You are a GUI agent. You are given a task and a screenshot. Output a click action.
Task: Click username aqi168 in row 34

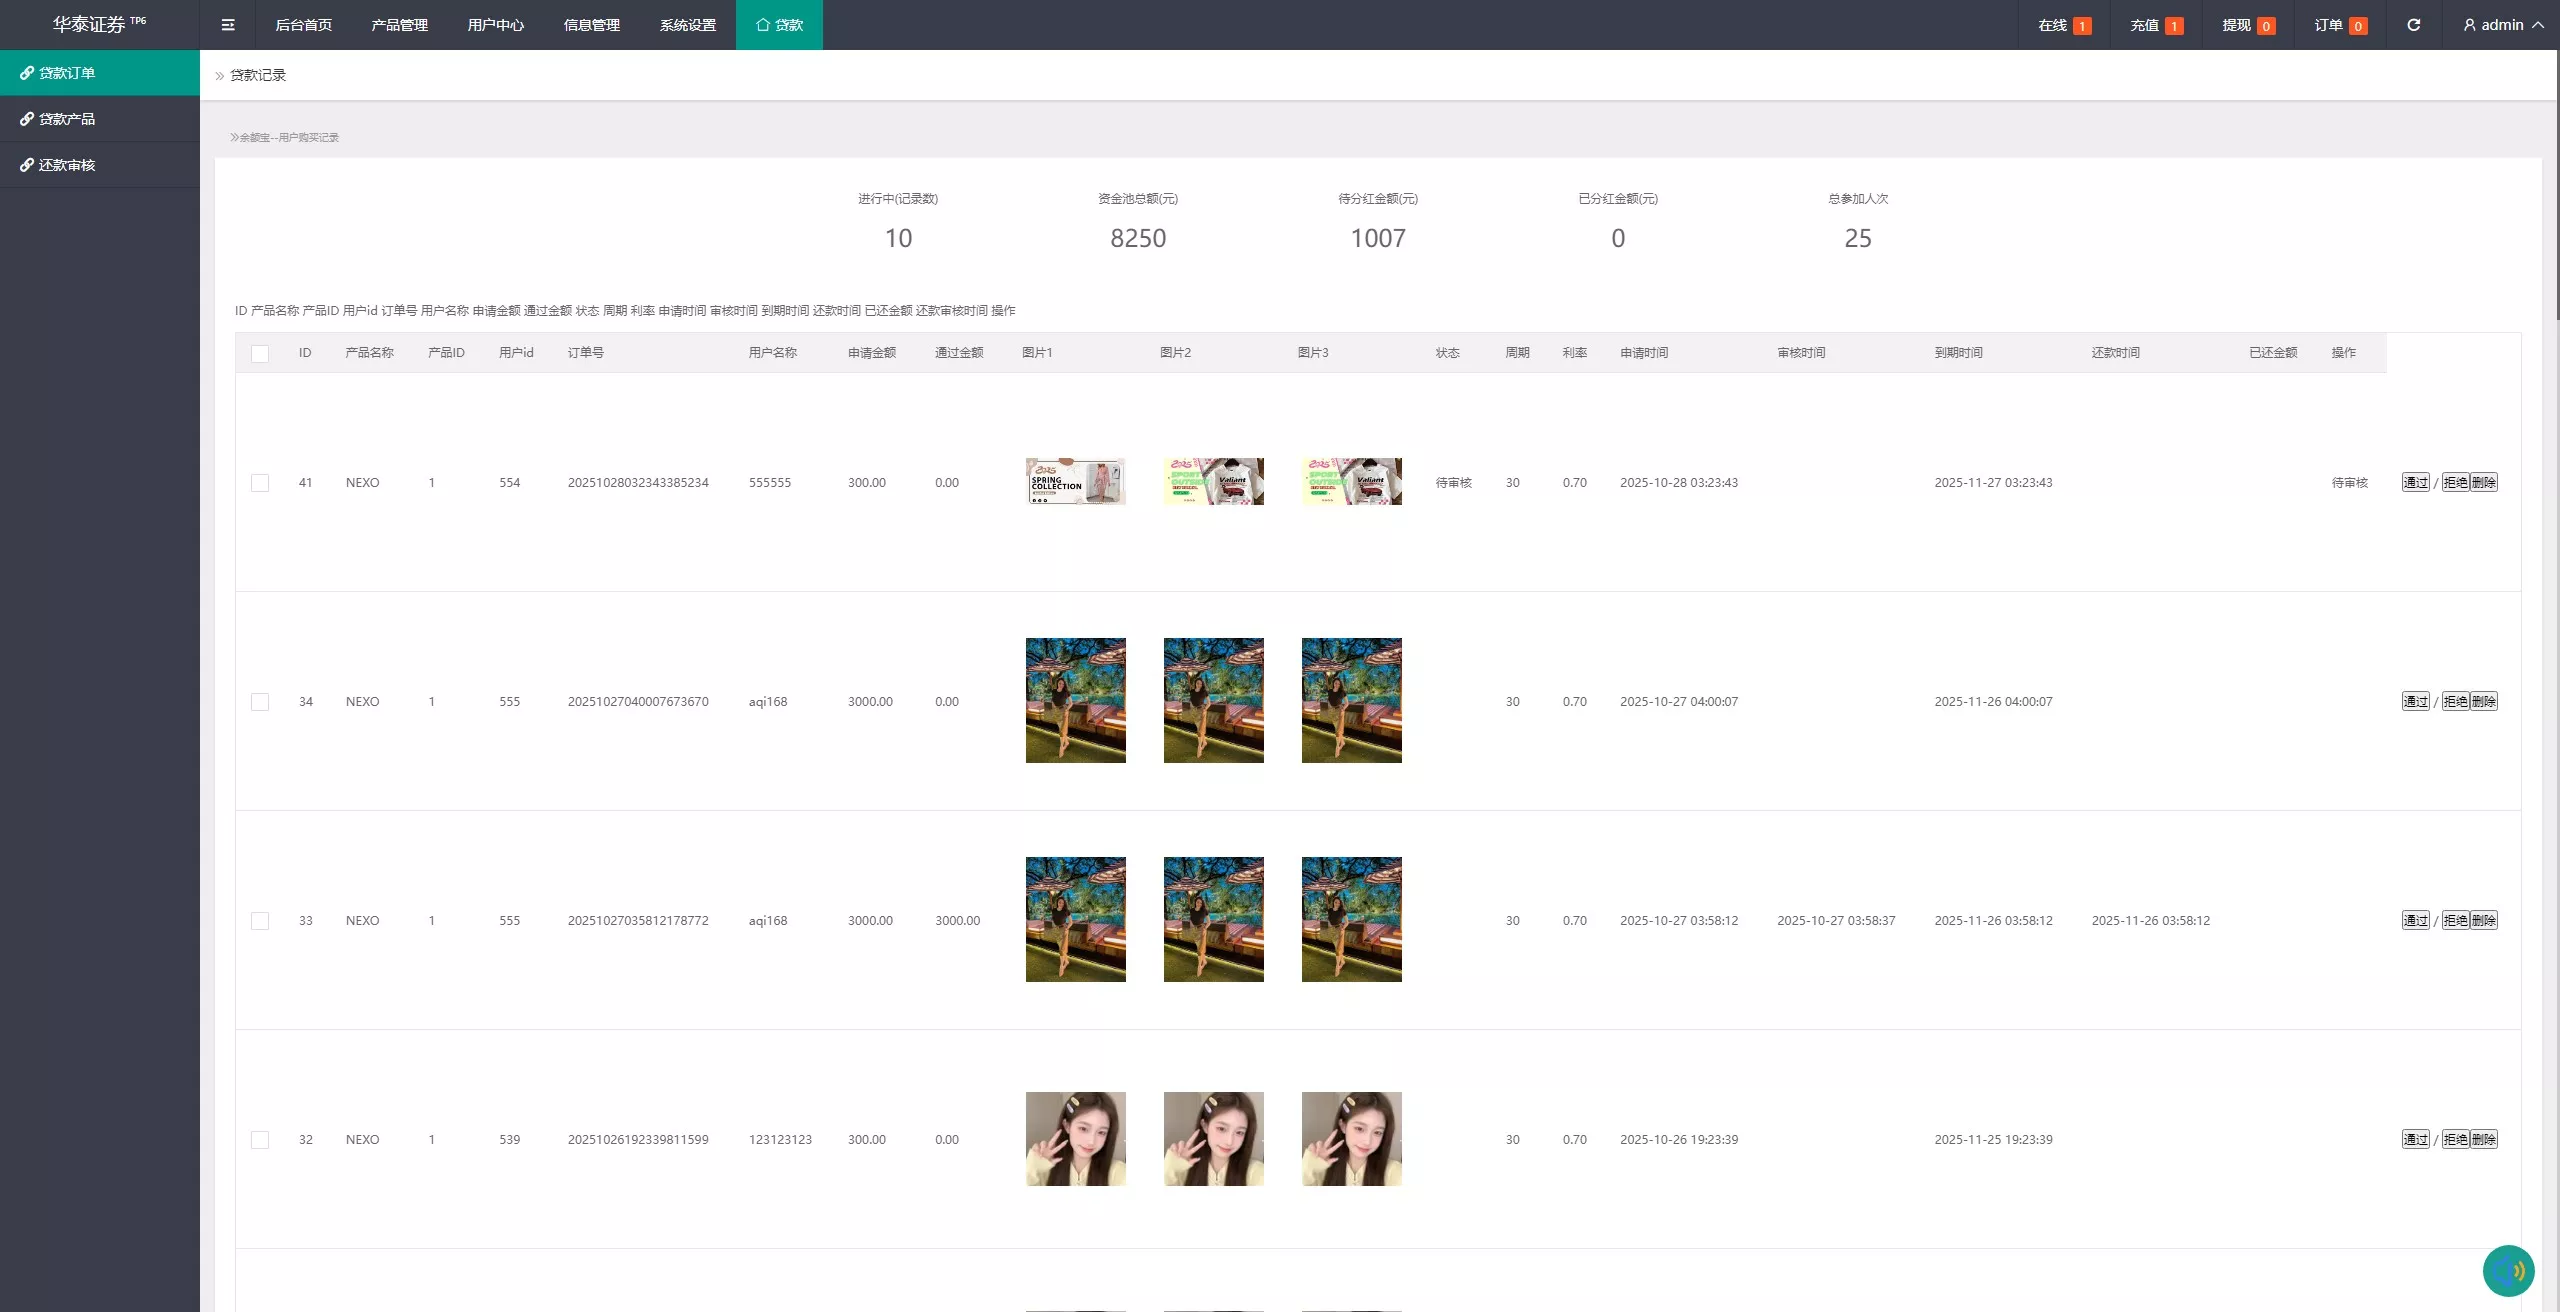(768, 702)
